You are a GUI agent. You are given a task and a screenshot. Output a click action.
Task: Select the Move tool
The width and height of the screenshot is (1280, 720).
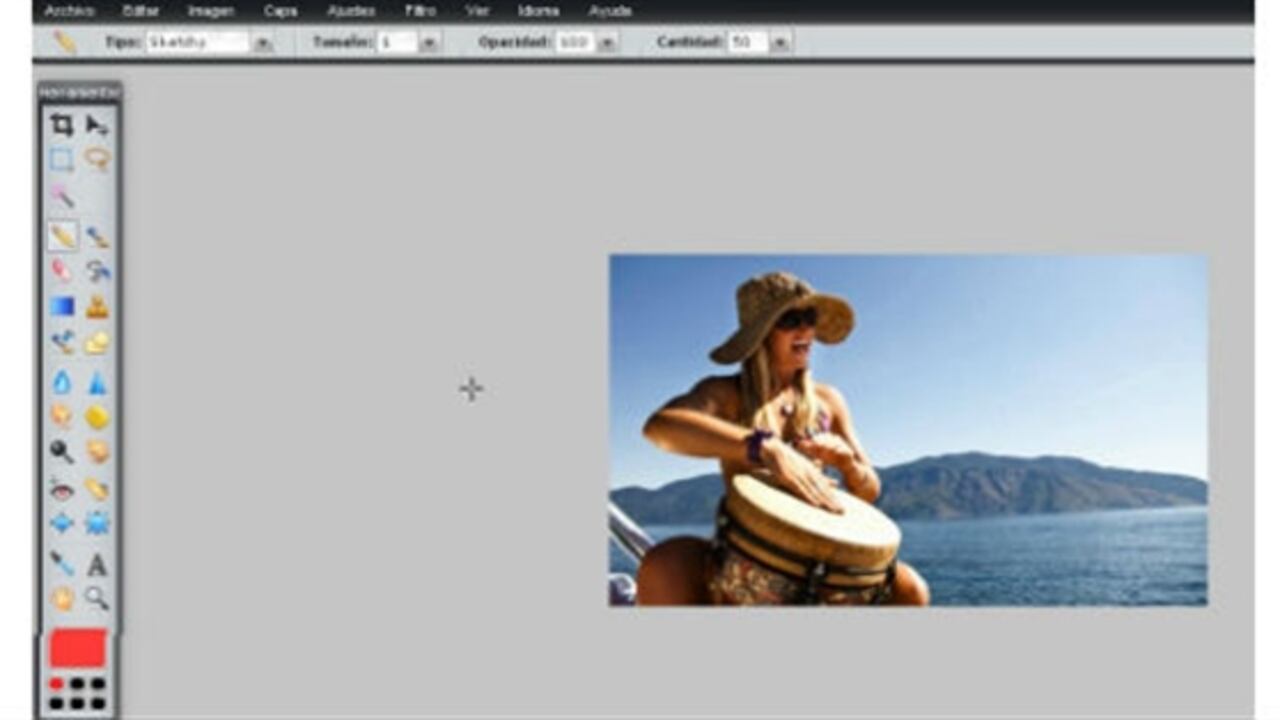[97, 125]
